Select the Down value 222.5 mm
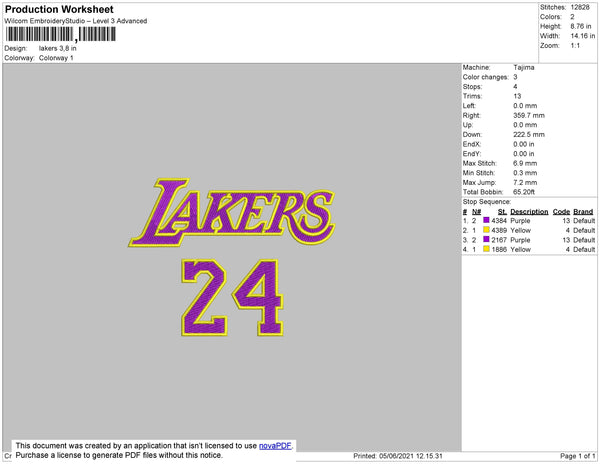The image size is (600, 464). tap(529, 134)
